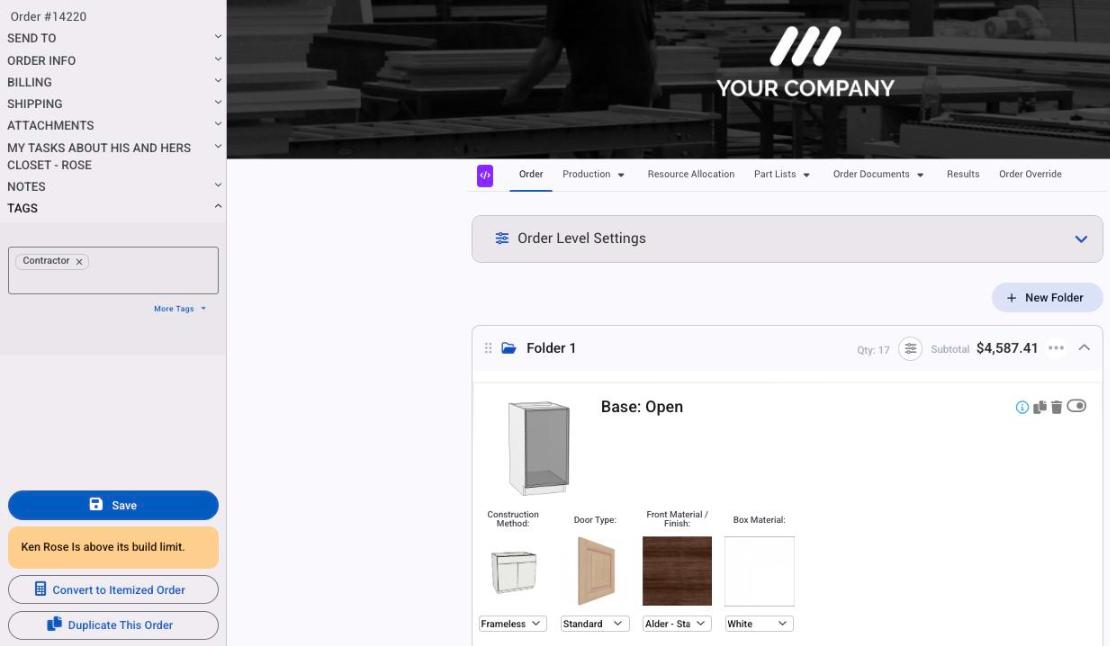The width and height of the screenshot is (1110, 646).
Task: Expand Order Level Settings panel
Action: (1081, 239)
